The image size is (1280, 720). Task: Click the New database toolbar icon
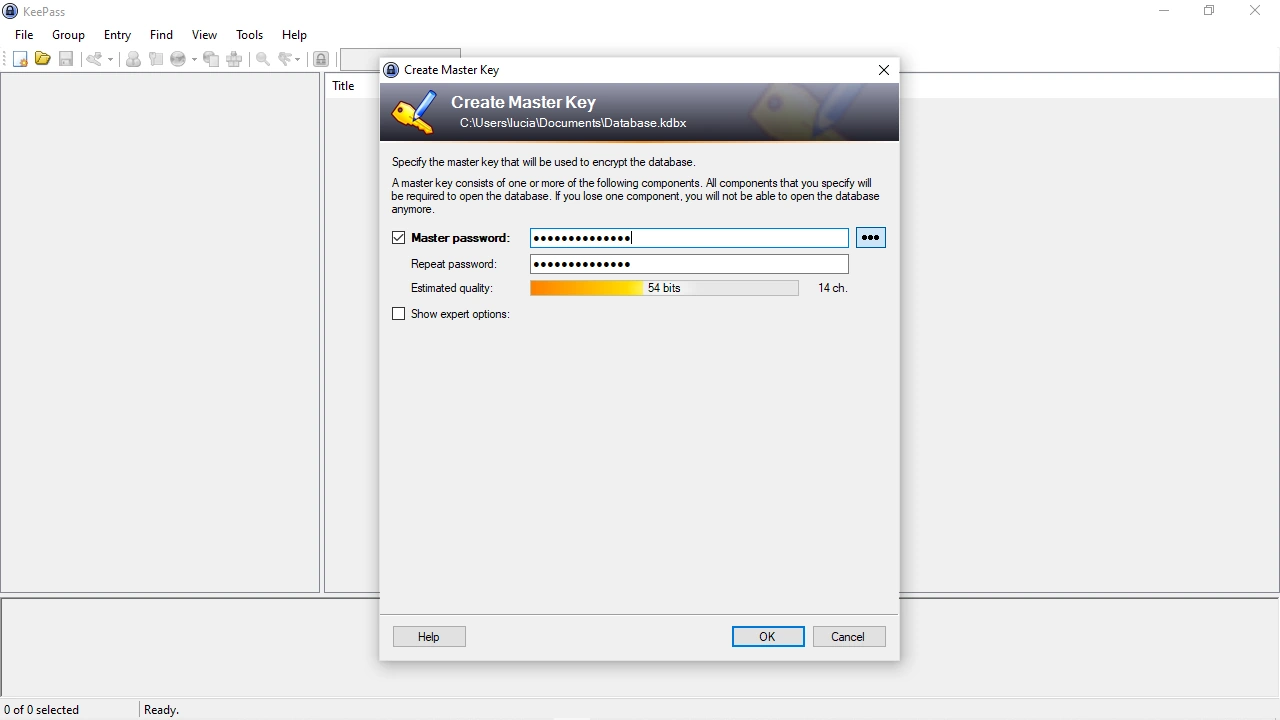point(19,59)
